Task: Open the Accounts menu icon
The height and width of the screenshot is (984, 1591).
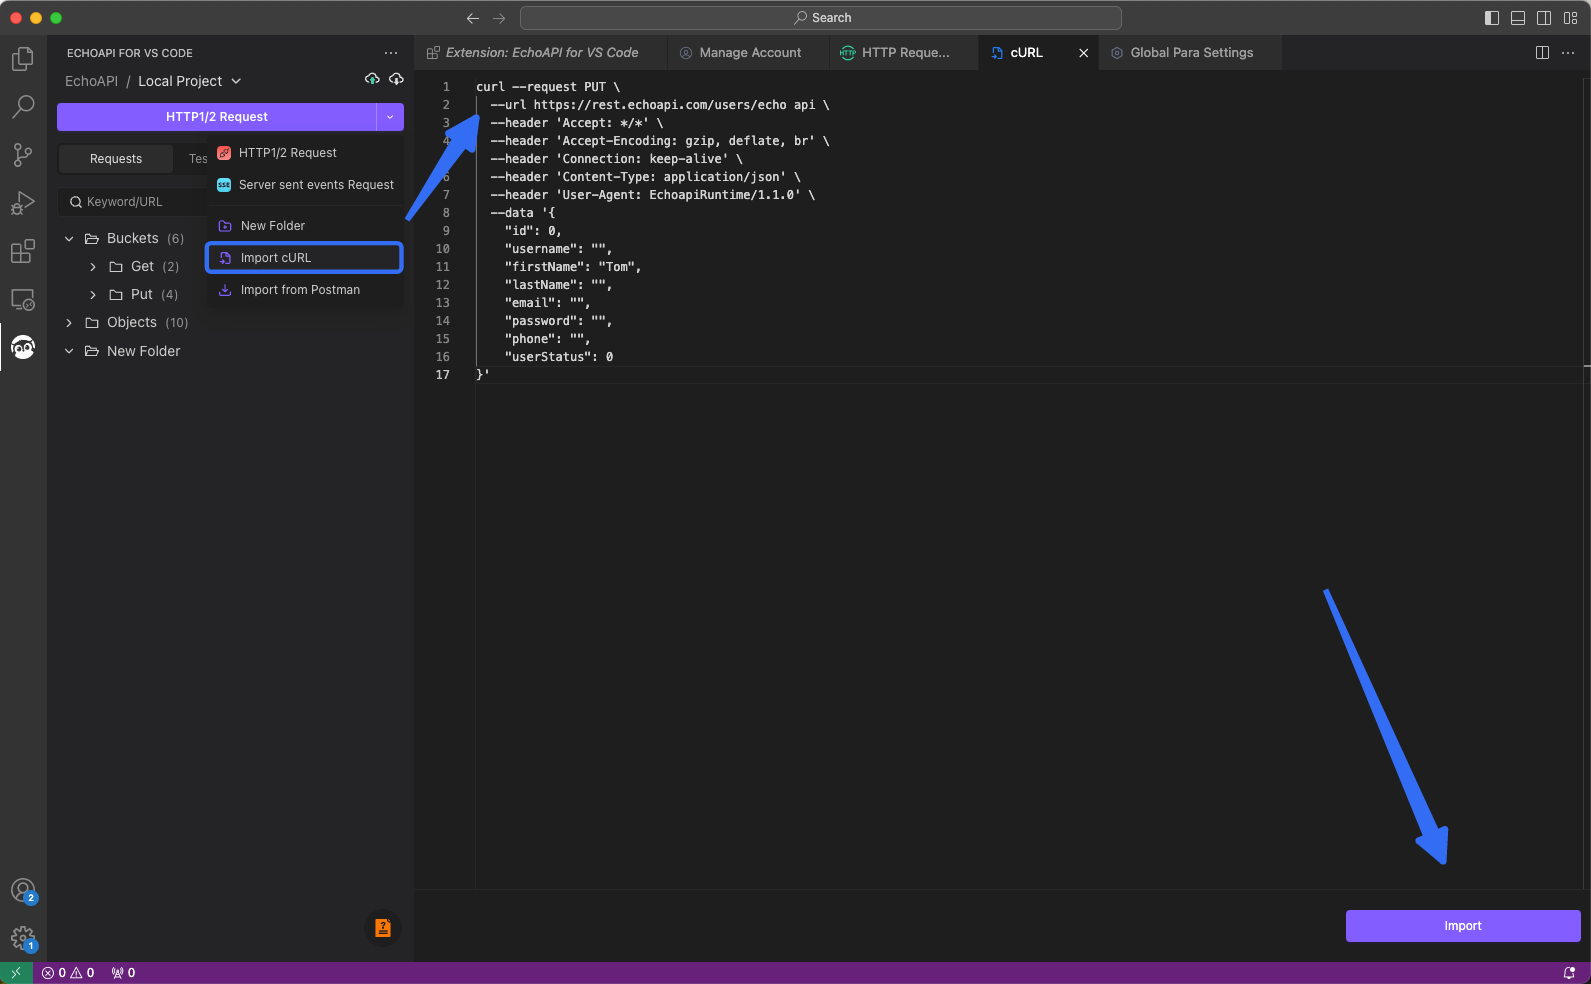Action: coord(23,891)
